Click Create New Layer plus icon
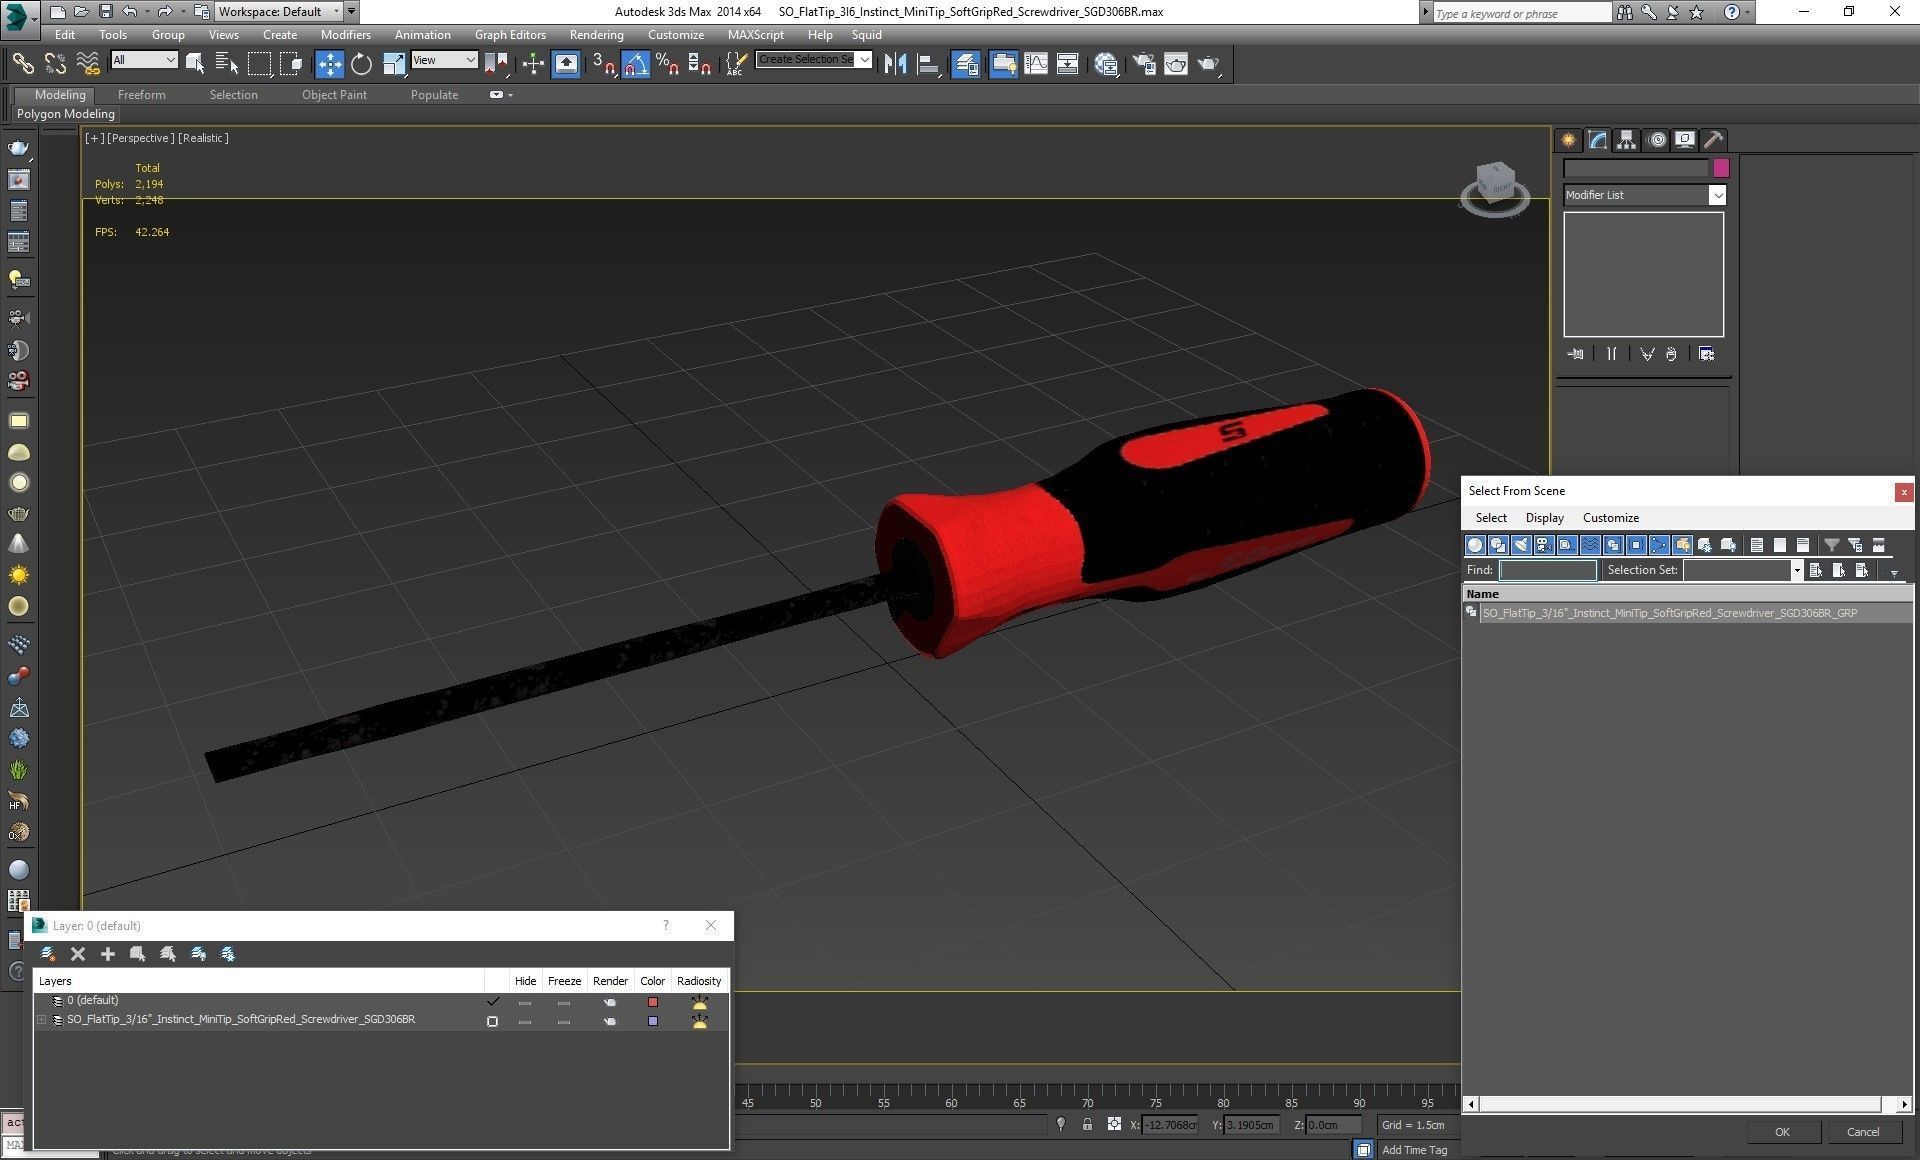Image resolution: width=1920 pixels, height=1160 pixels. 108,954
